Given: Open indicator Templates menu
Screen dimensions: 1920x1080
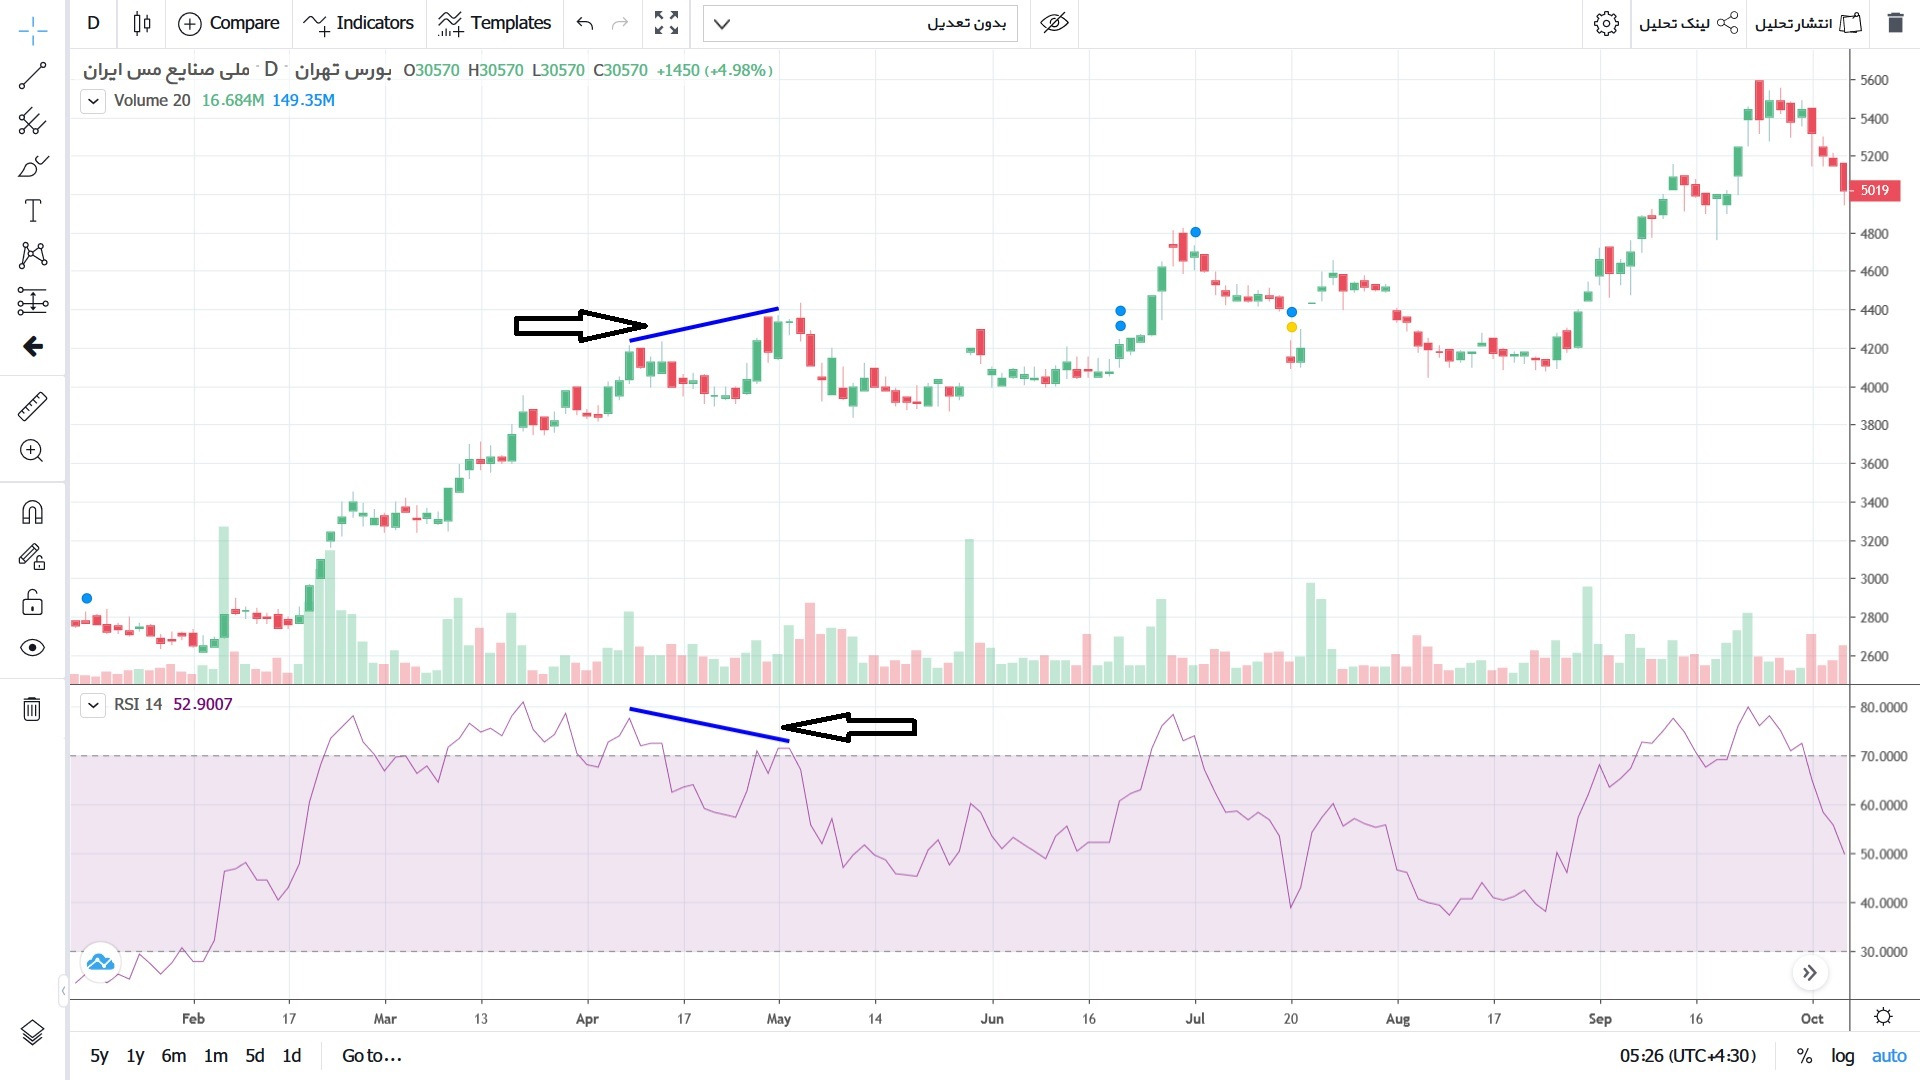Looking at the screenshot, I should coord(494,23).
